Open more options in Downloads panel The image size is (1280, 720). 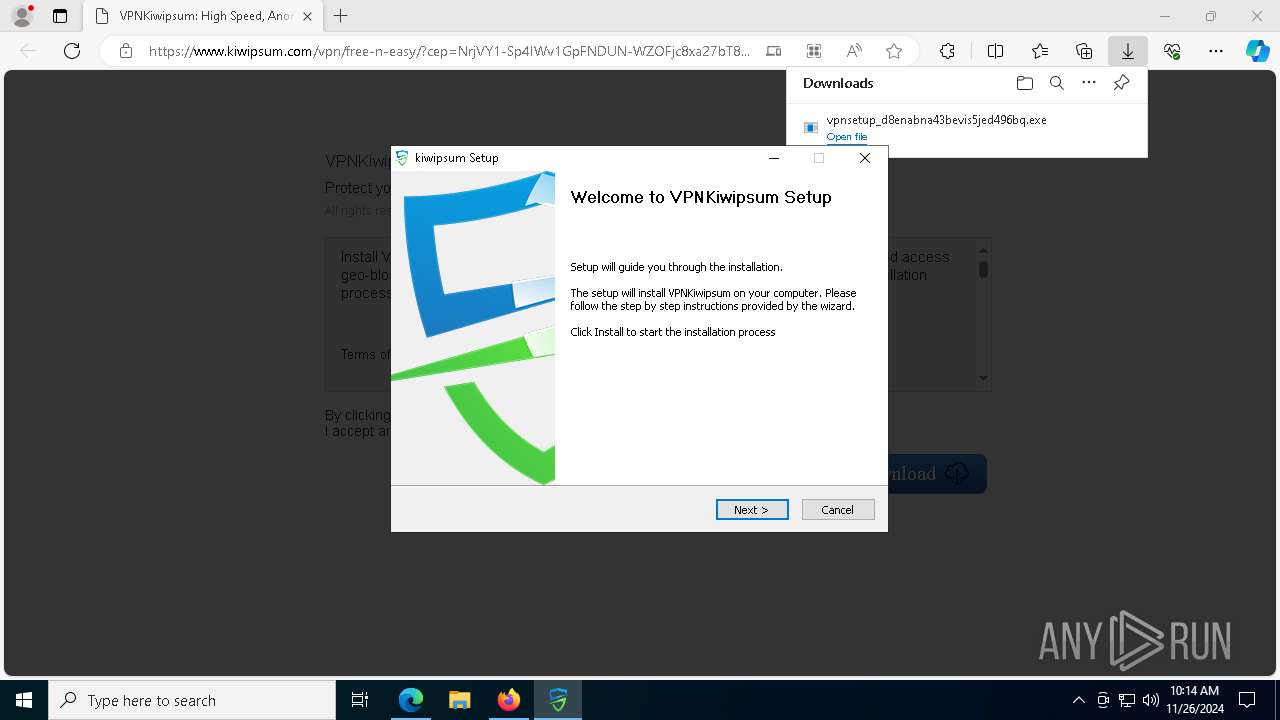point(1089,83)
